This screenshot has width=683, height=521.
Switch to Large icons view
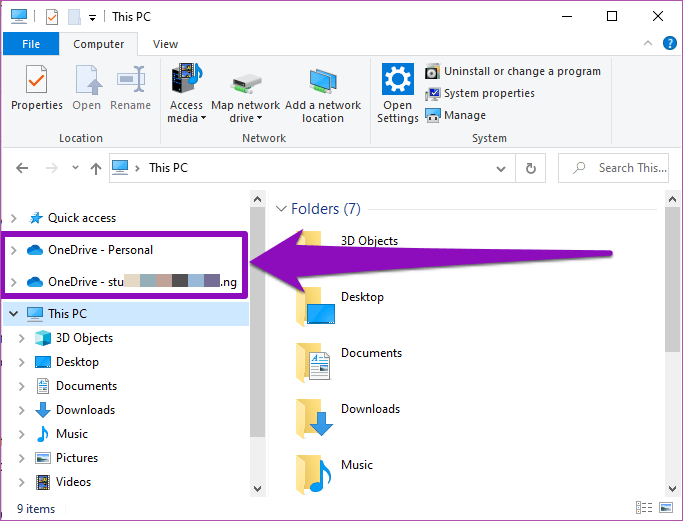[666, 507]
